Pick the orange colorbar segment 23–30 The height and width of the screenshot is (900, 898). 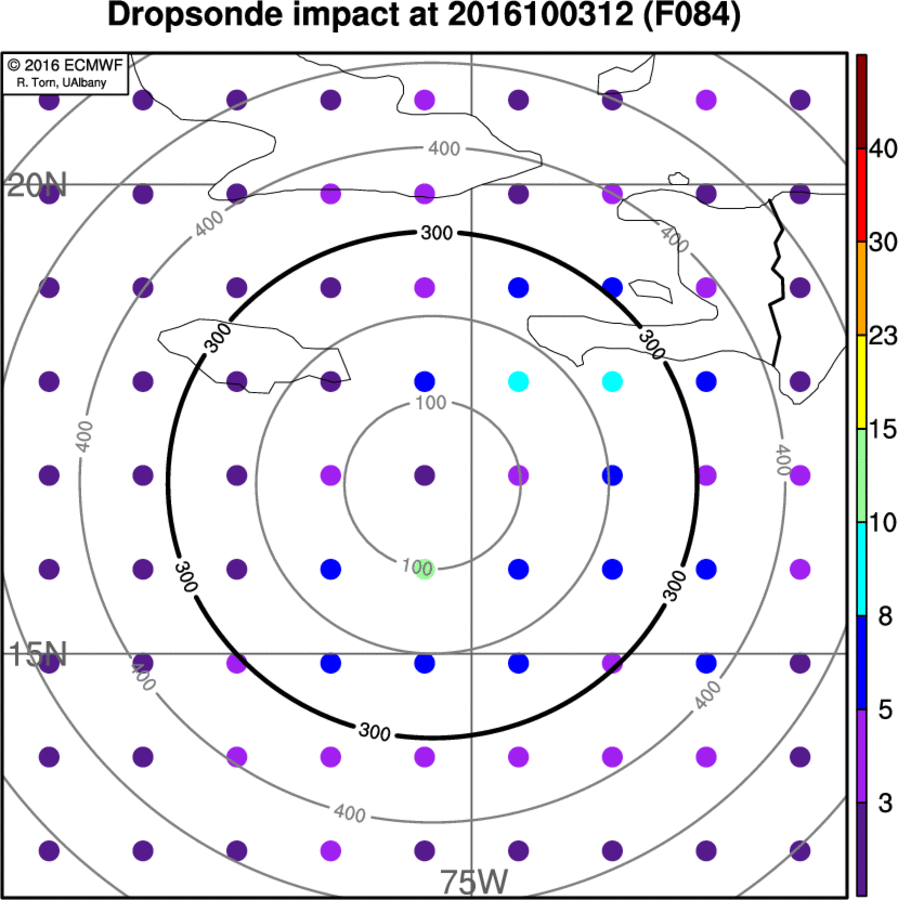[x=861, y=289]
